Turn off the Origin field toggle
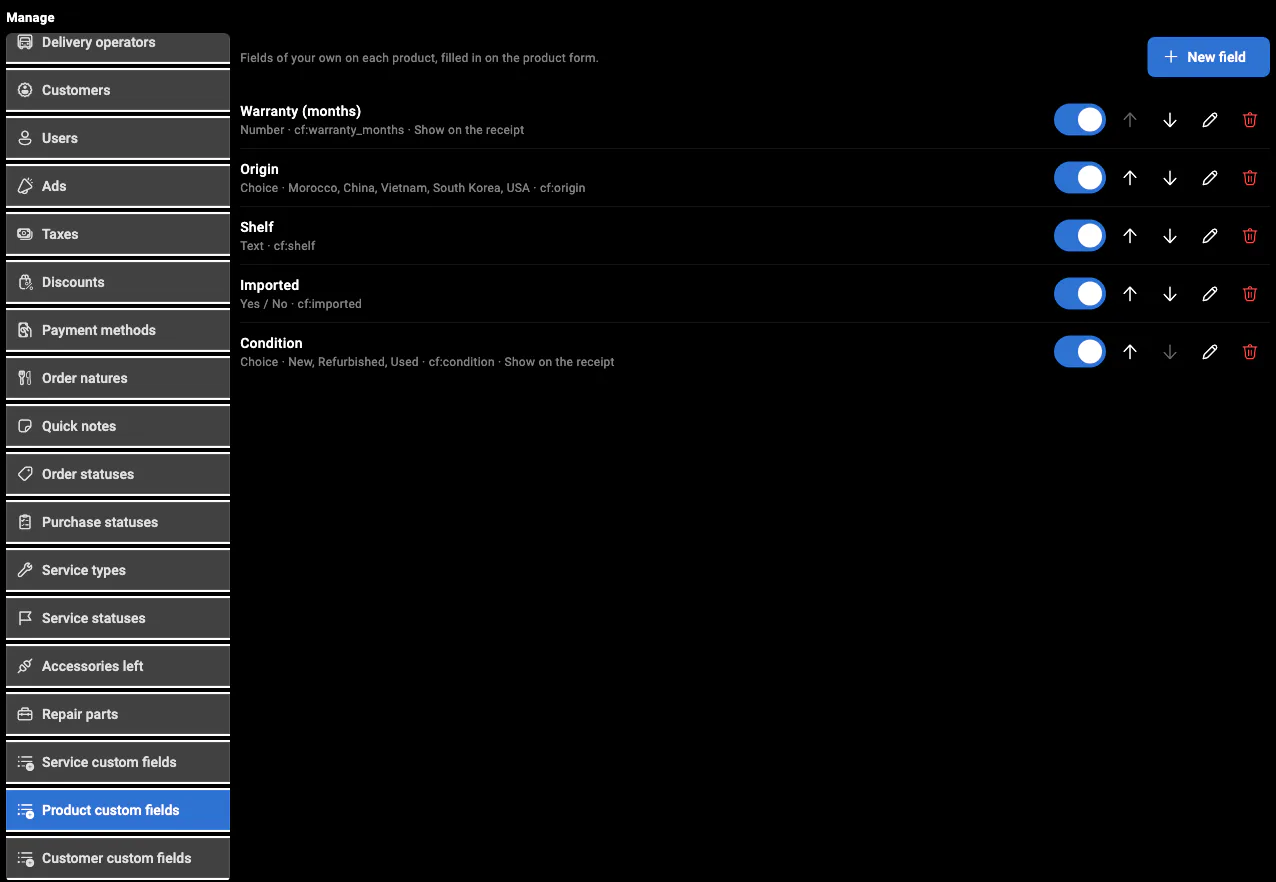Image resolution: width=1276 pixels, height=882 pixels. coord(1080,178)
